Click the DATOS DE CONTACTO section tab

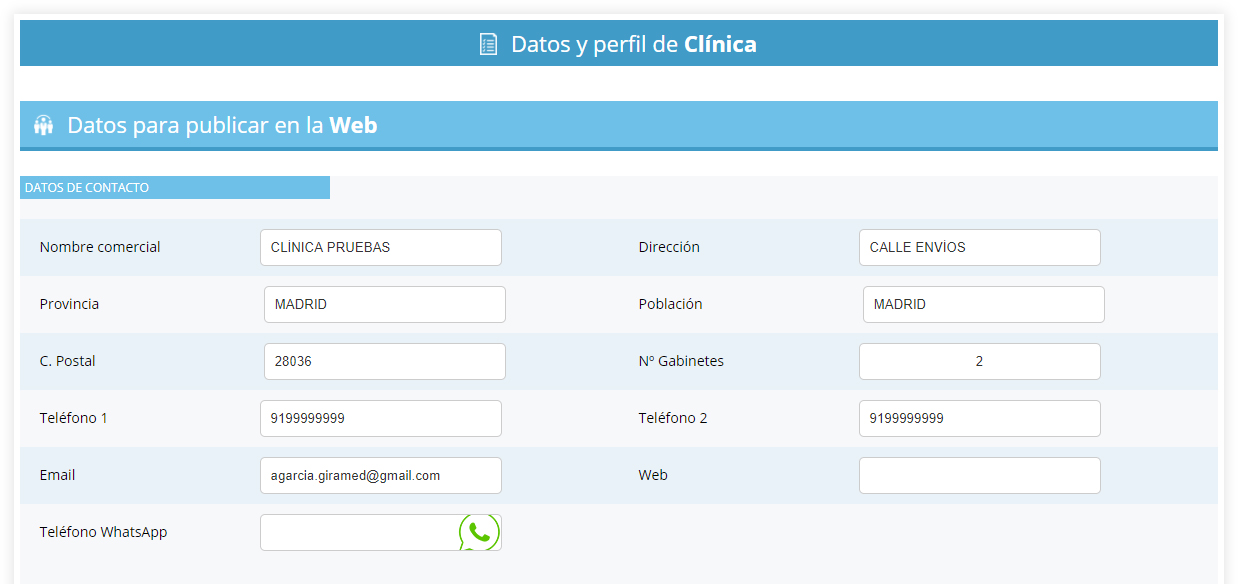pyautogui.click(x=174, y=187)
